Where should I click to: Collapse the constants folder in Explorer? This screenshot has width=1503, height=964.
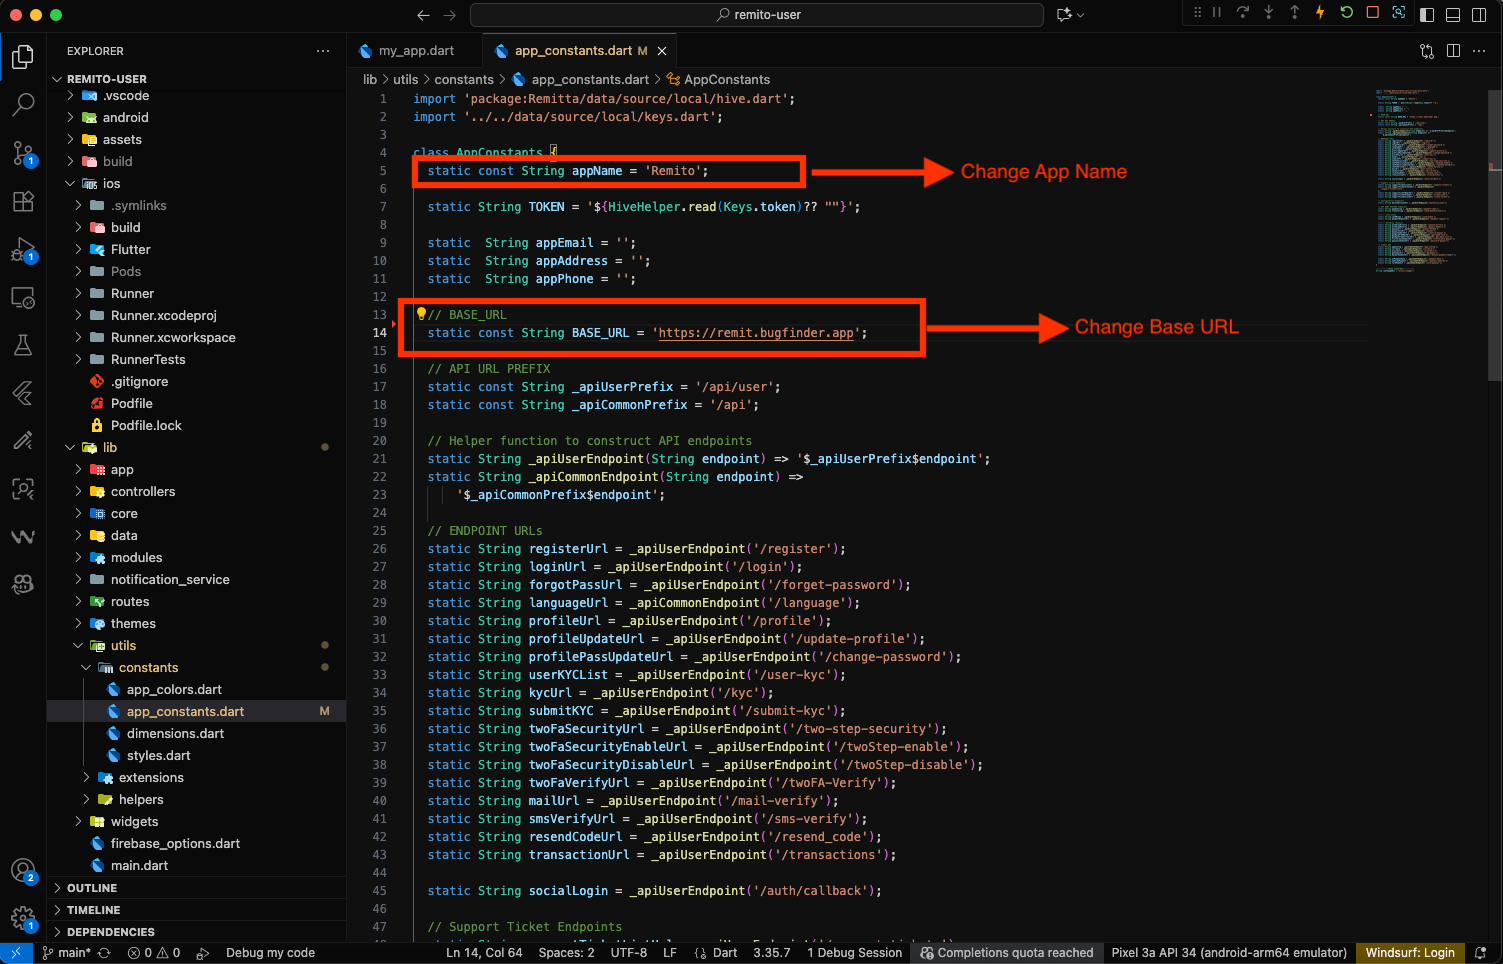tap(147, 668)
